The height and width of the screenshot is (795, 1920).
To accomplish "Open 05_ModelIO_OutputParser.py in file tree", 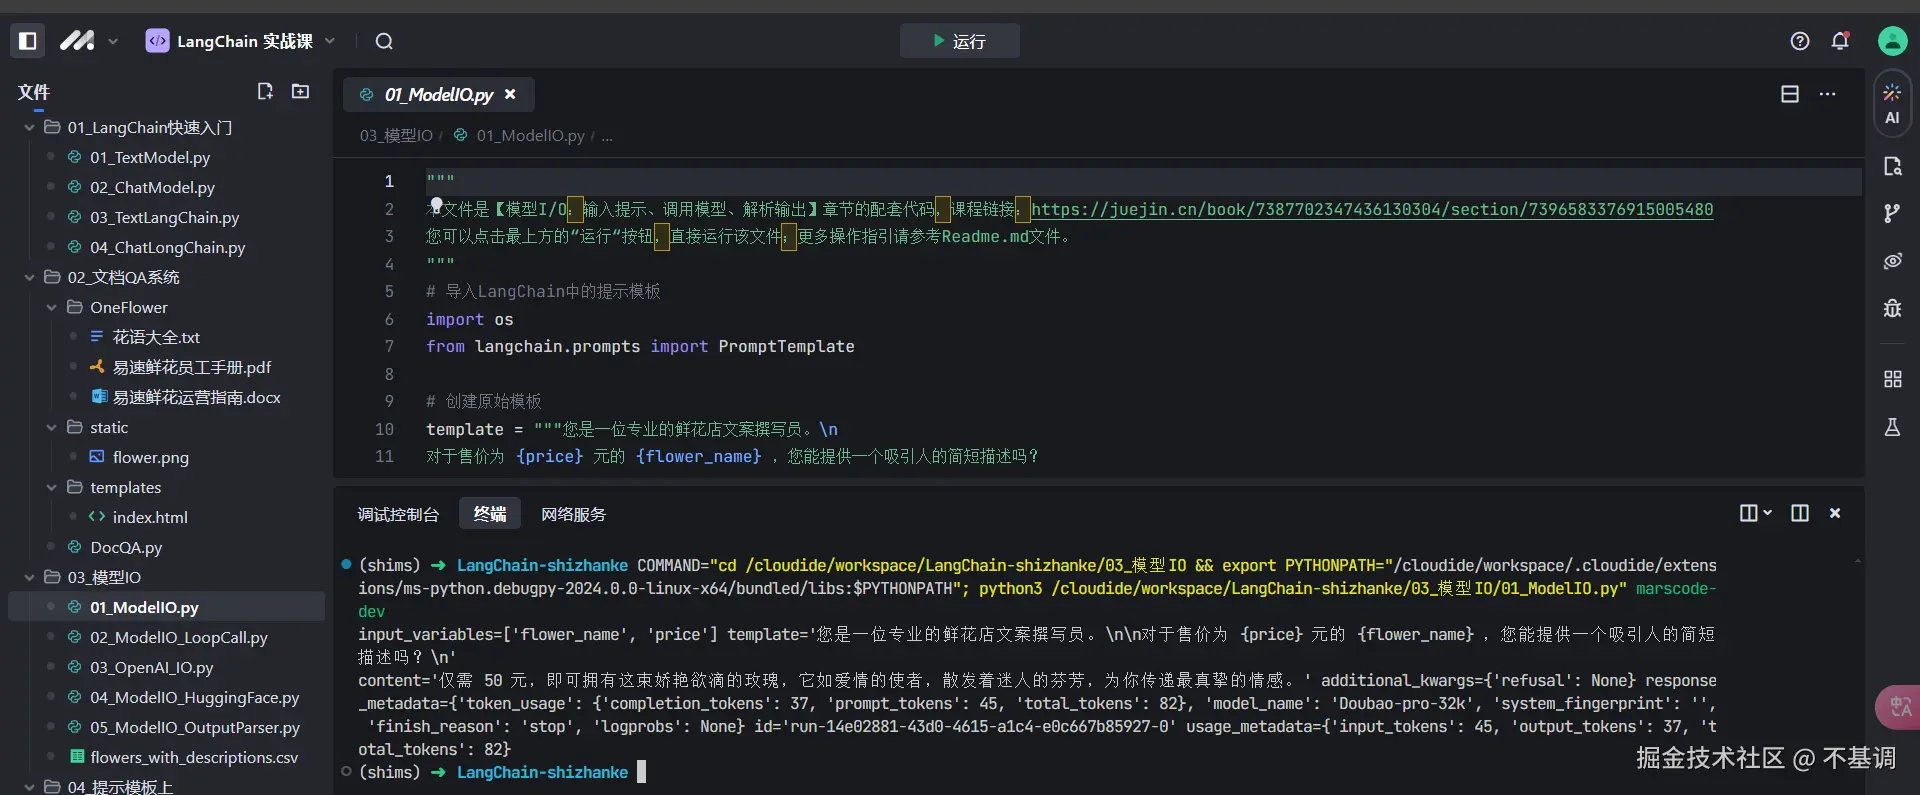I will [x=194, y=728].
